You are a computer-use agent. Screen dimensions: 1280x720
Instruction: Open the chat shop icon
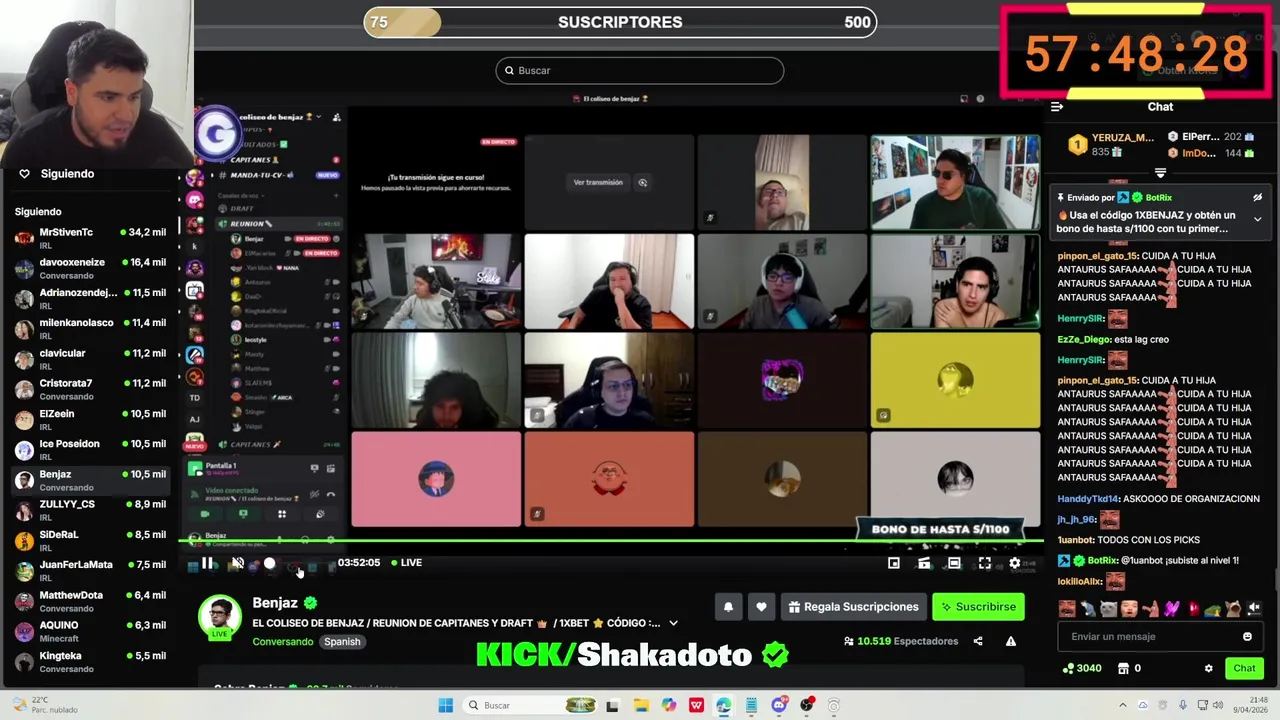1123,668
